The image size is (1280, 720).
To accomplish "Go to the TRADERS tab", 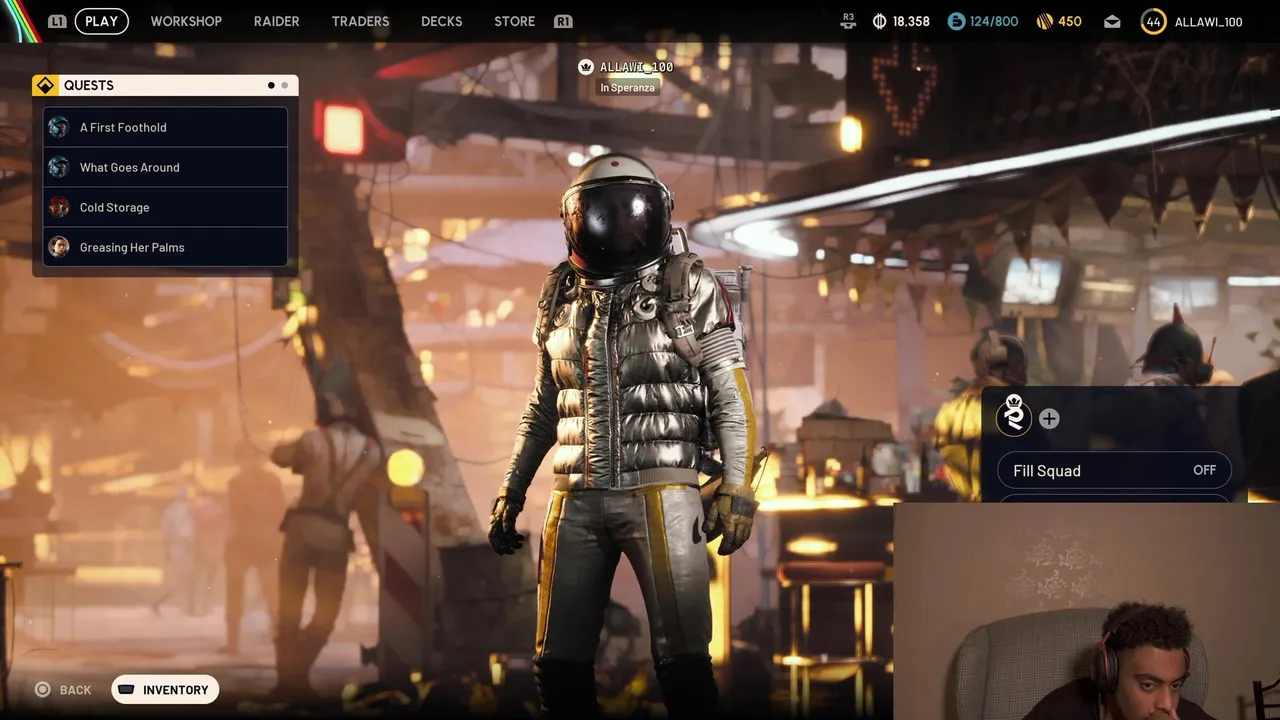I will (x=360, y=21).
